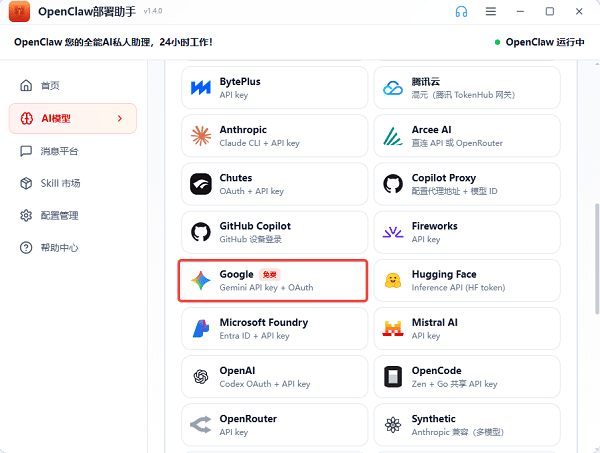The image size is (600, 453).
Task: Select the Google provider card
Action: pos(273,280)
